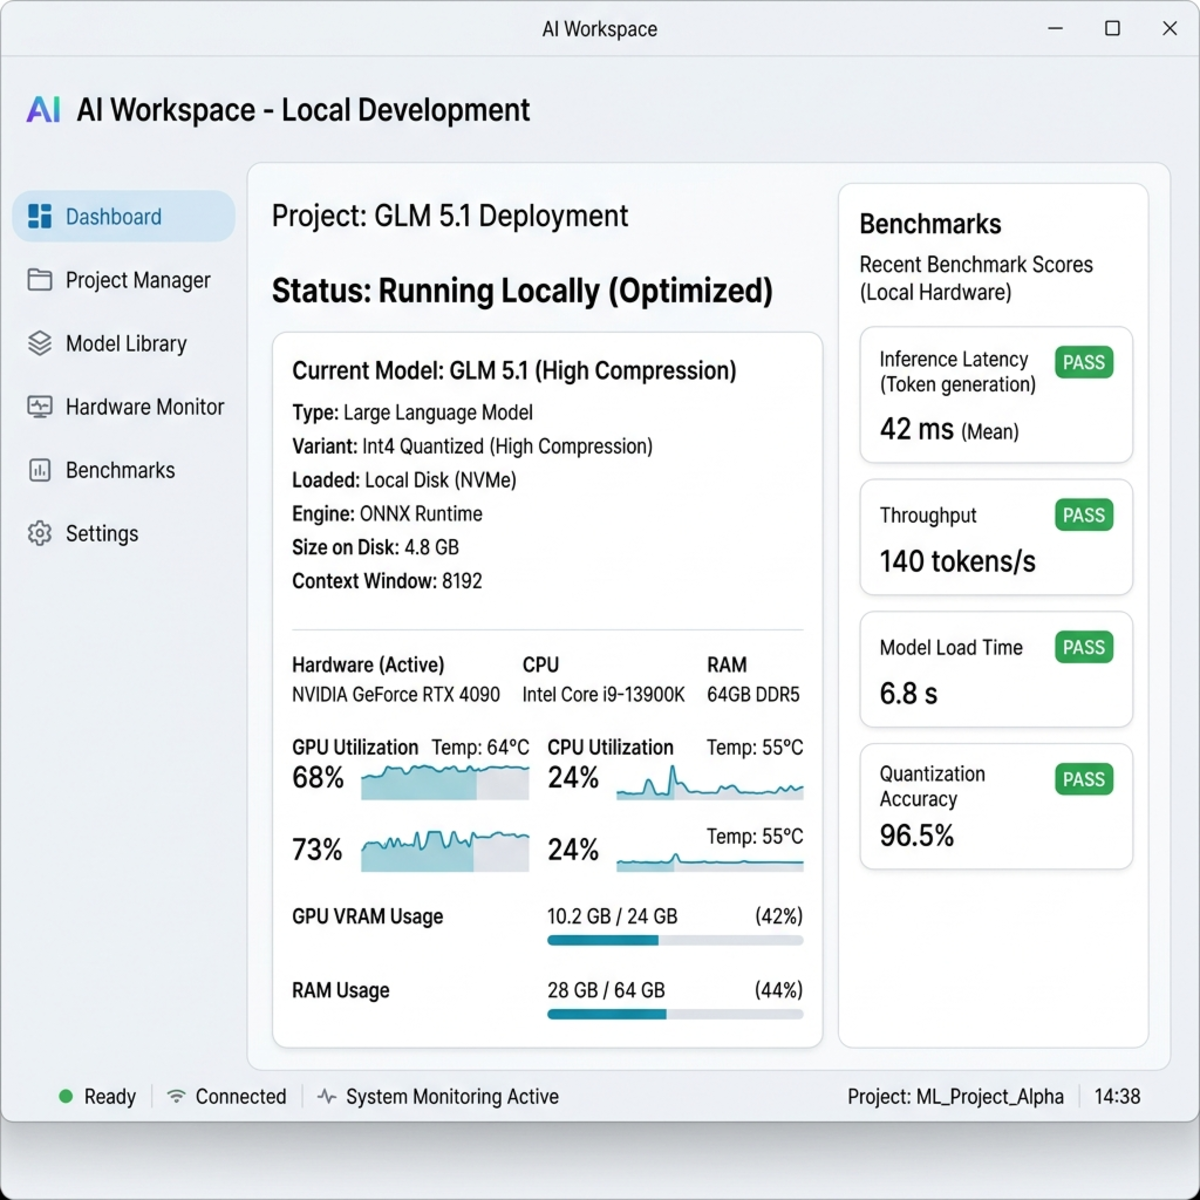
Task: Select the Model Load Time card
Action: [996, 669]
